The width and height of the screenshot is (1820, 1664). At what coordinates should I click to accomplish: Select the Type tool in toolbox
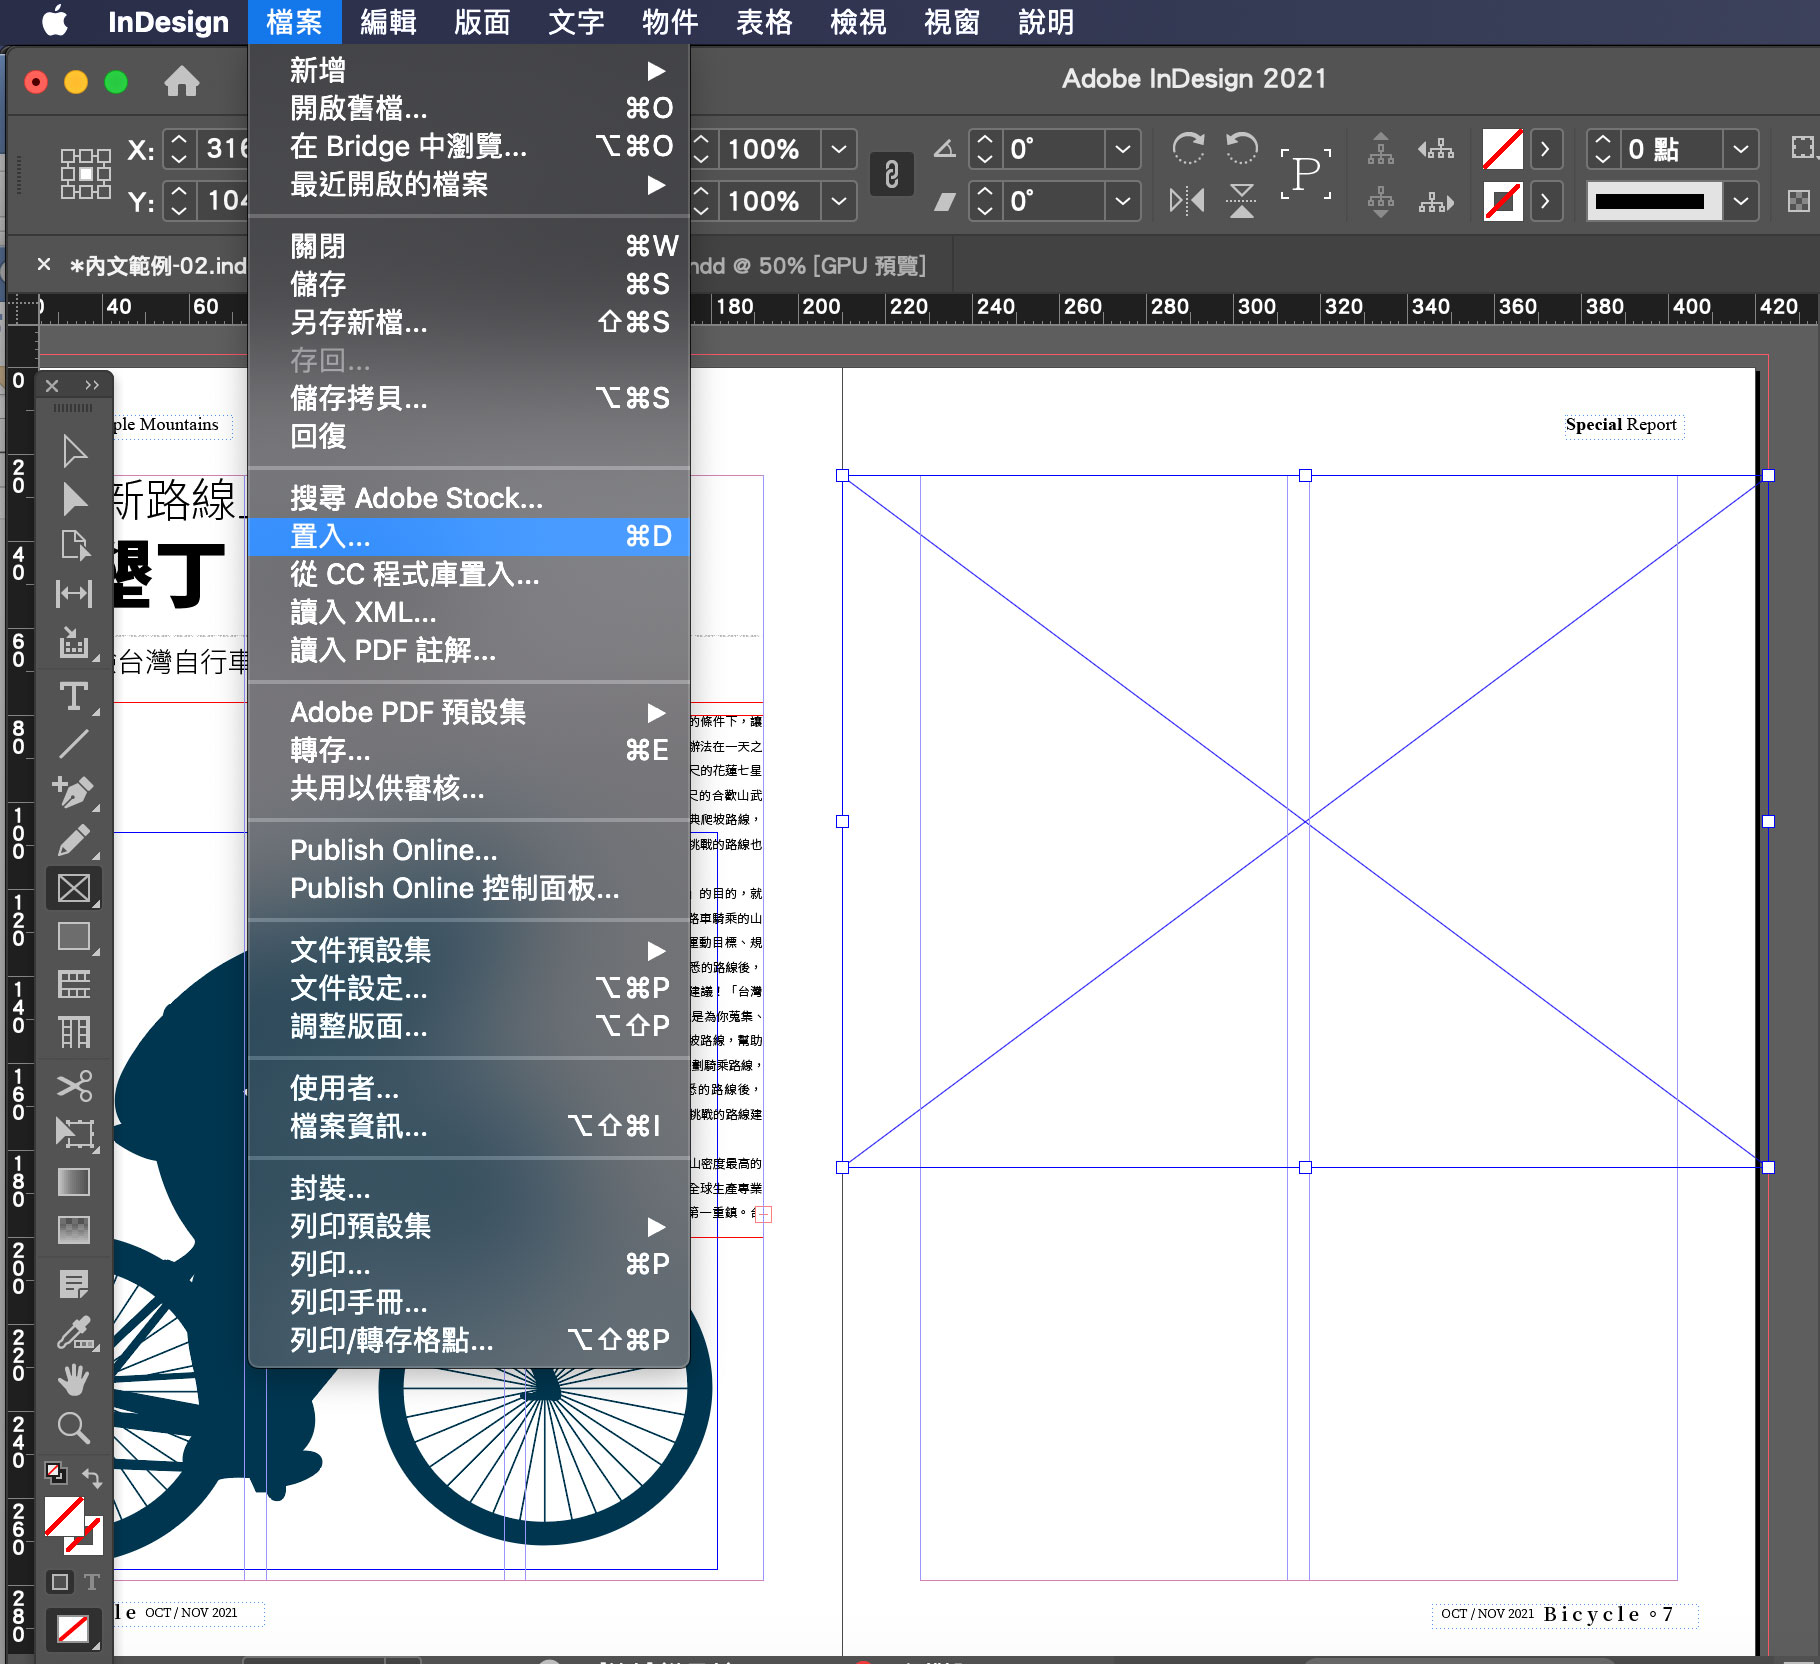click(73, 696)
